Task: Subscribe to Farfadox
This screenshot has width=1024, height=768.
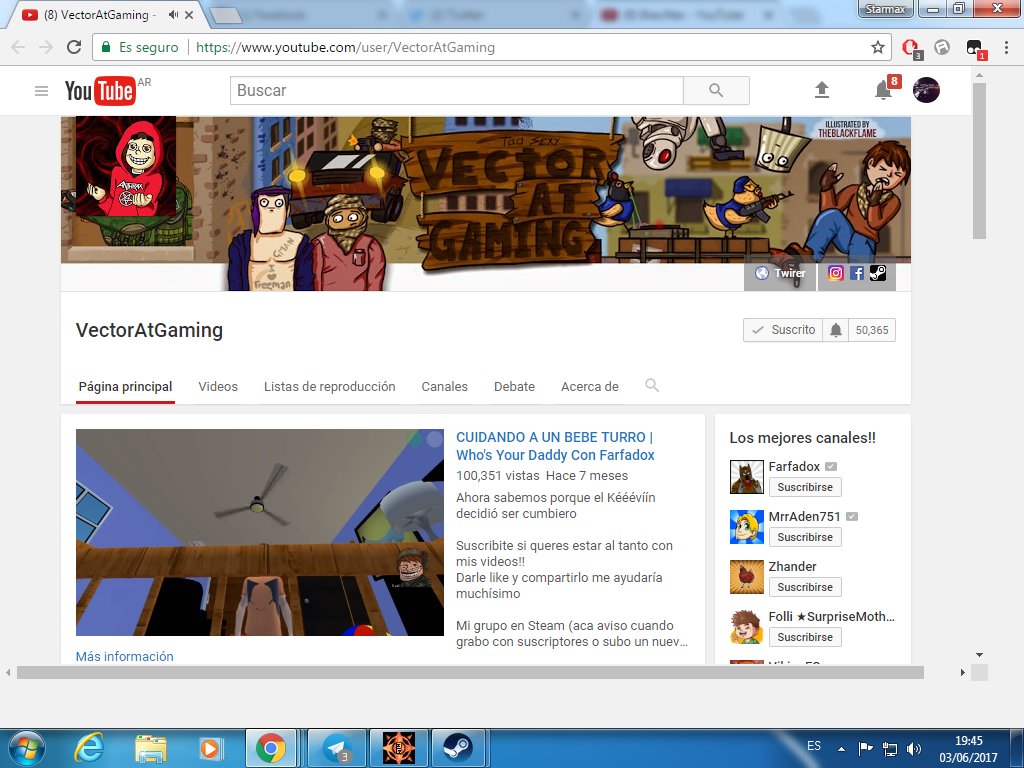Action: (805, 487)
